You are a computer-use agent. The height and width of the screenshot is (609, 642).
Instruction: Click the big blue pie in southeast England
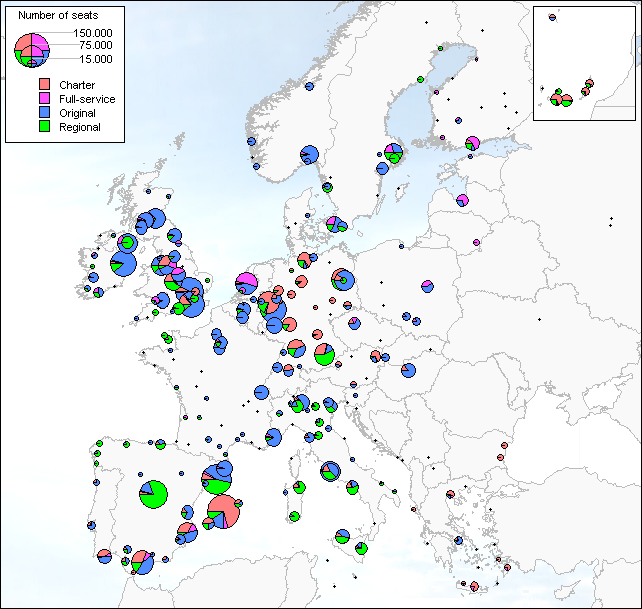click(192, 302)
